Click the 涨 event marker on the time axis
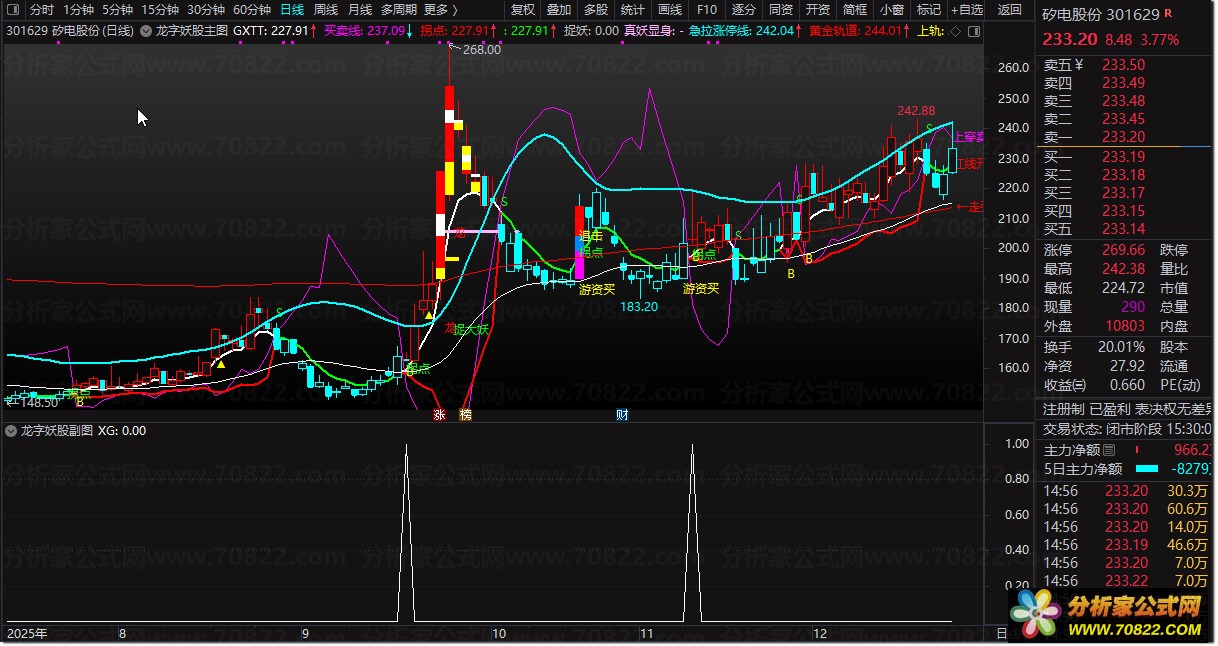Image resolution: width=1218 pixels, height=646 pixels. pos(438,414)
